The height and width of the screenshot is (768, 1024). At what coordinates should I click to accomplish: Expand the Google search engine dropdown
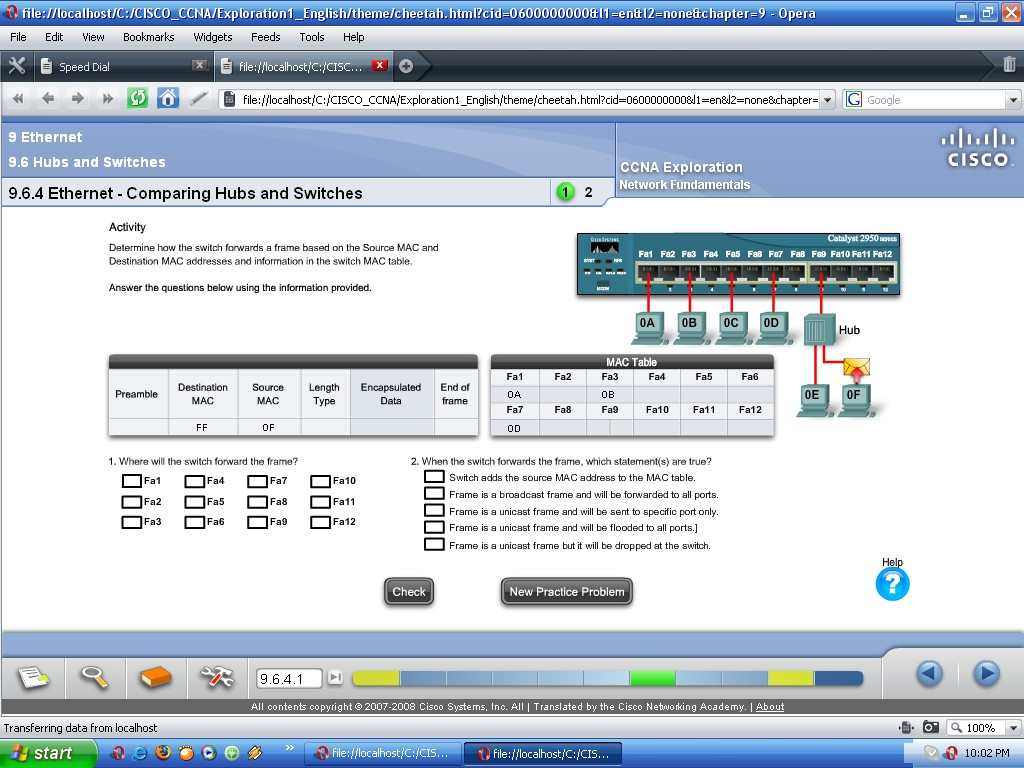pyautogui.click(x=1013, y=100)
